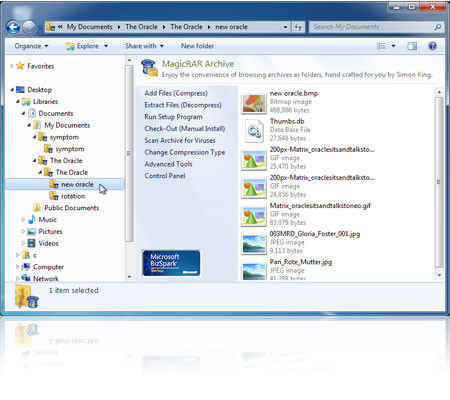The height and width of the screenshot is (400, 450).
Task: Expand the Favorites tree node
Action: (x=12, y=66)
